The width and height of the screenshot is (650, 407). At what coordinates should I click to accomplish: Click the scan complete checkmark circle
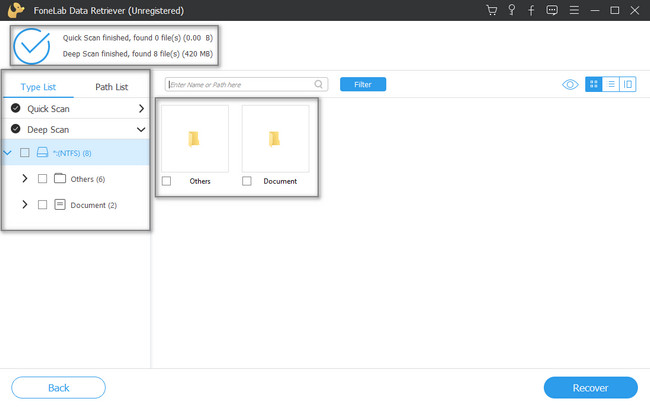pyautogui.click(x=32, y=46)
